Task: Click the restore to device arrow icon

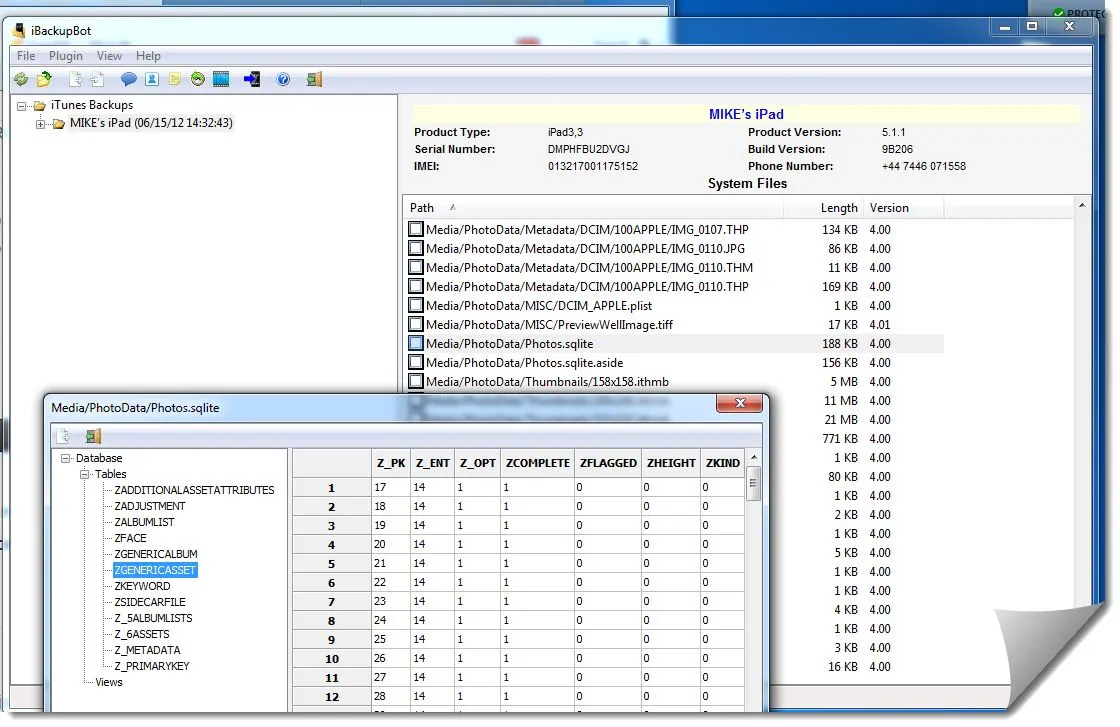Action: pyautogui.click(x=252, y=80)
